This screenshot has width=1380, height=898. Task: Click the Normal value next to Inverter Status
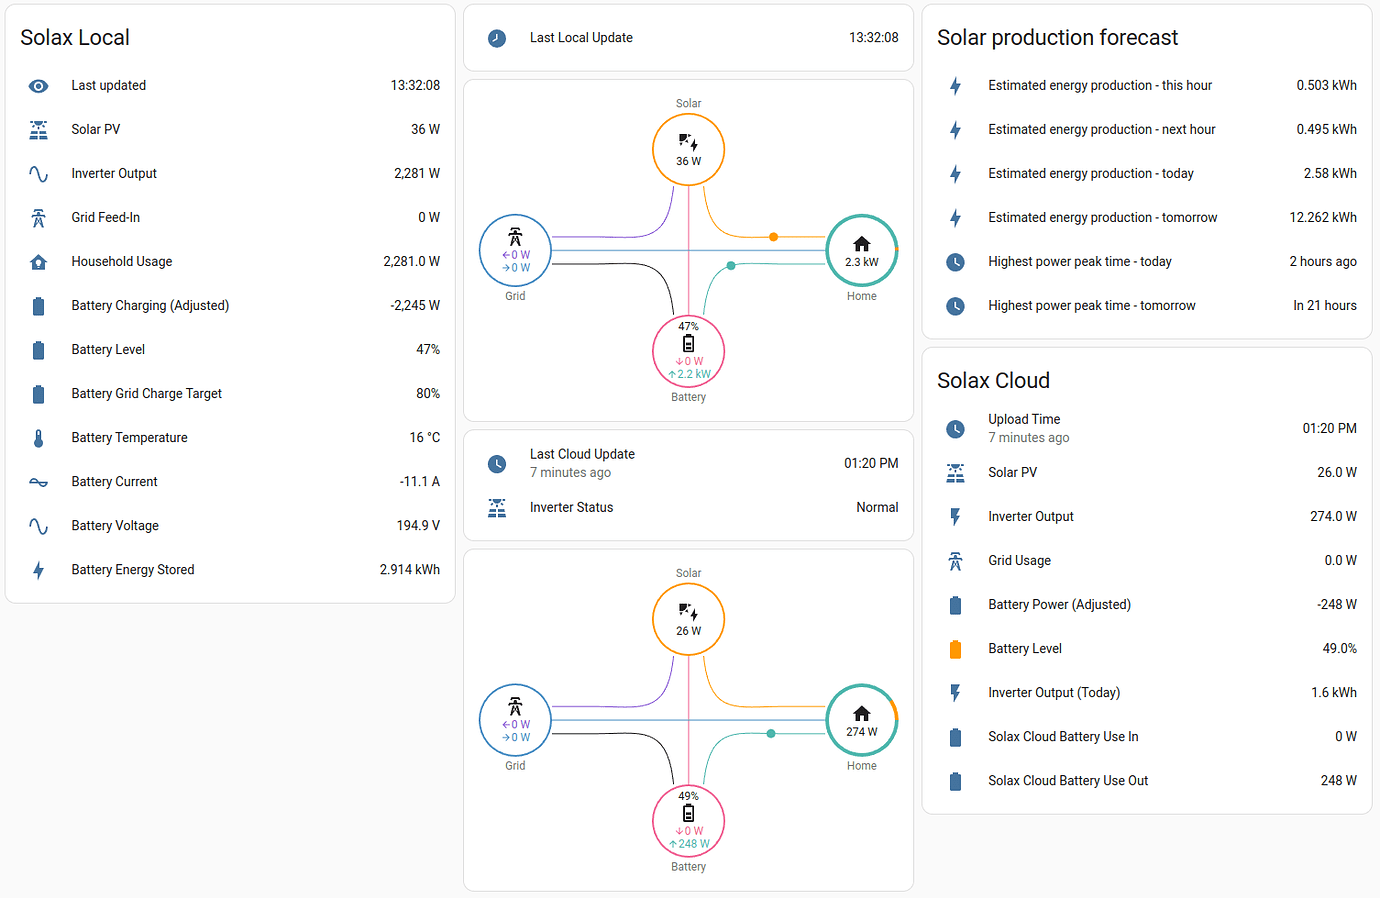click(877, 507)
